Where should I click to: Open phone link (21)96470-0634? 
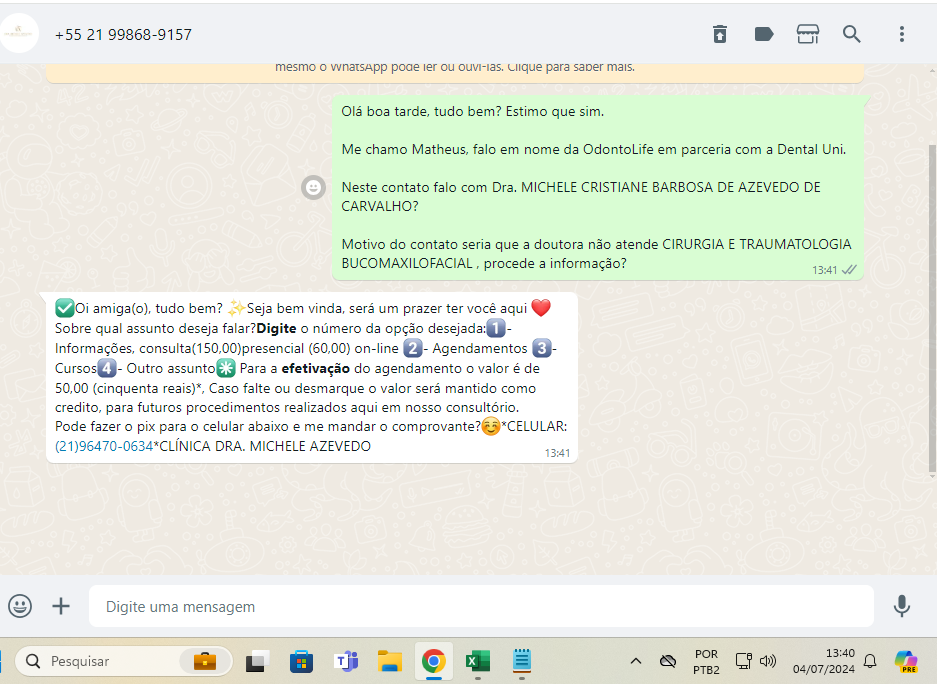point(104,446)
